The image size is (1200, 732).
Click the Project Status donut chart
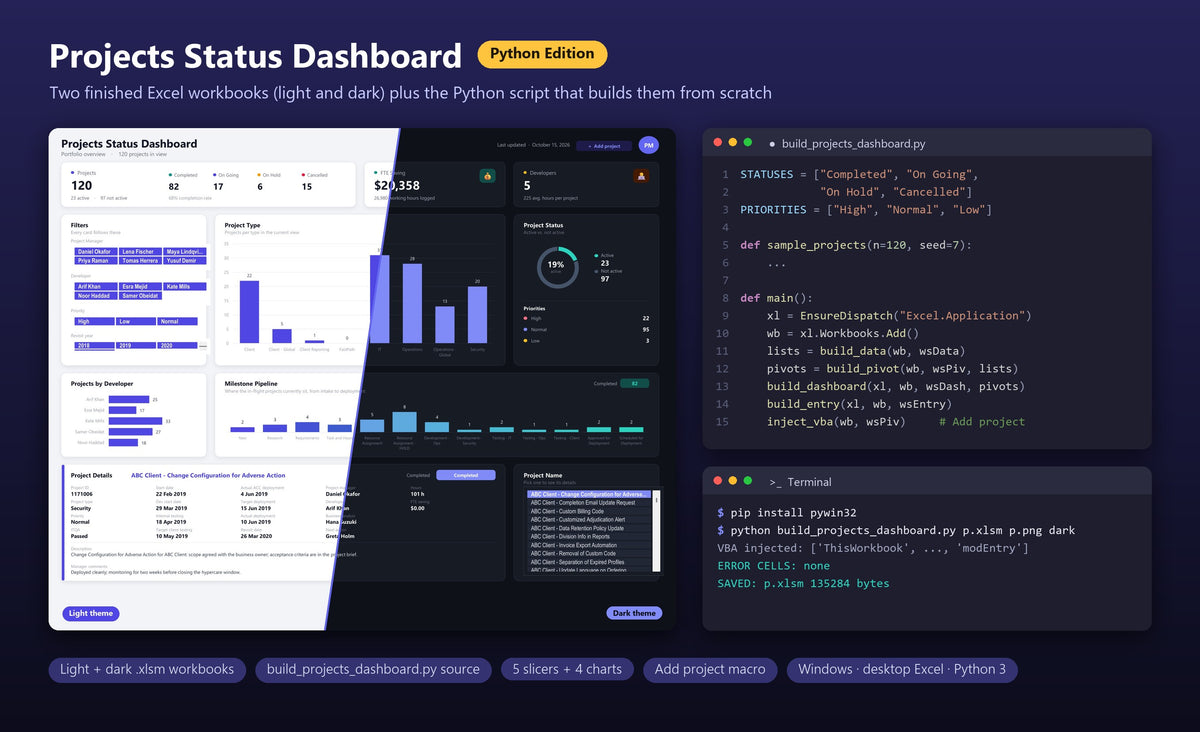pyautogui.click(x=557, y=267)
